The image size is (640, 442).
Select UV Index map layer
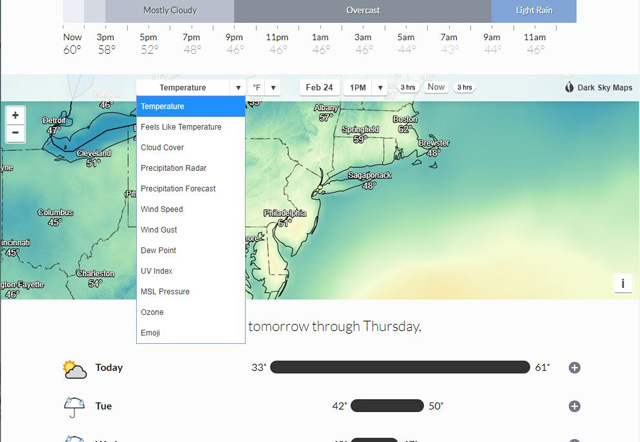point(191,271)
